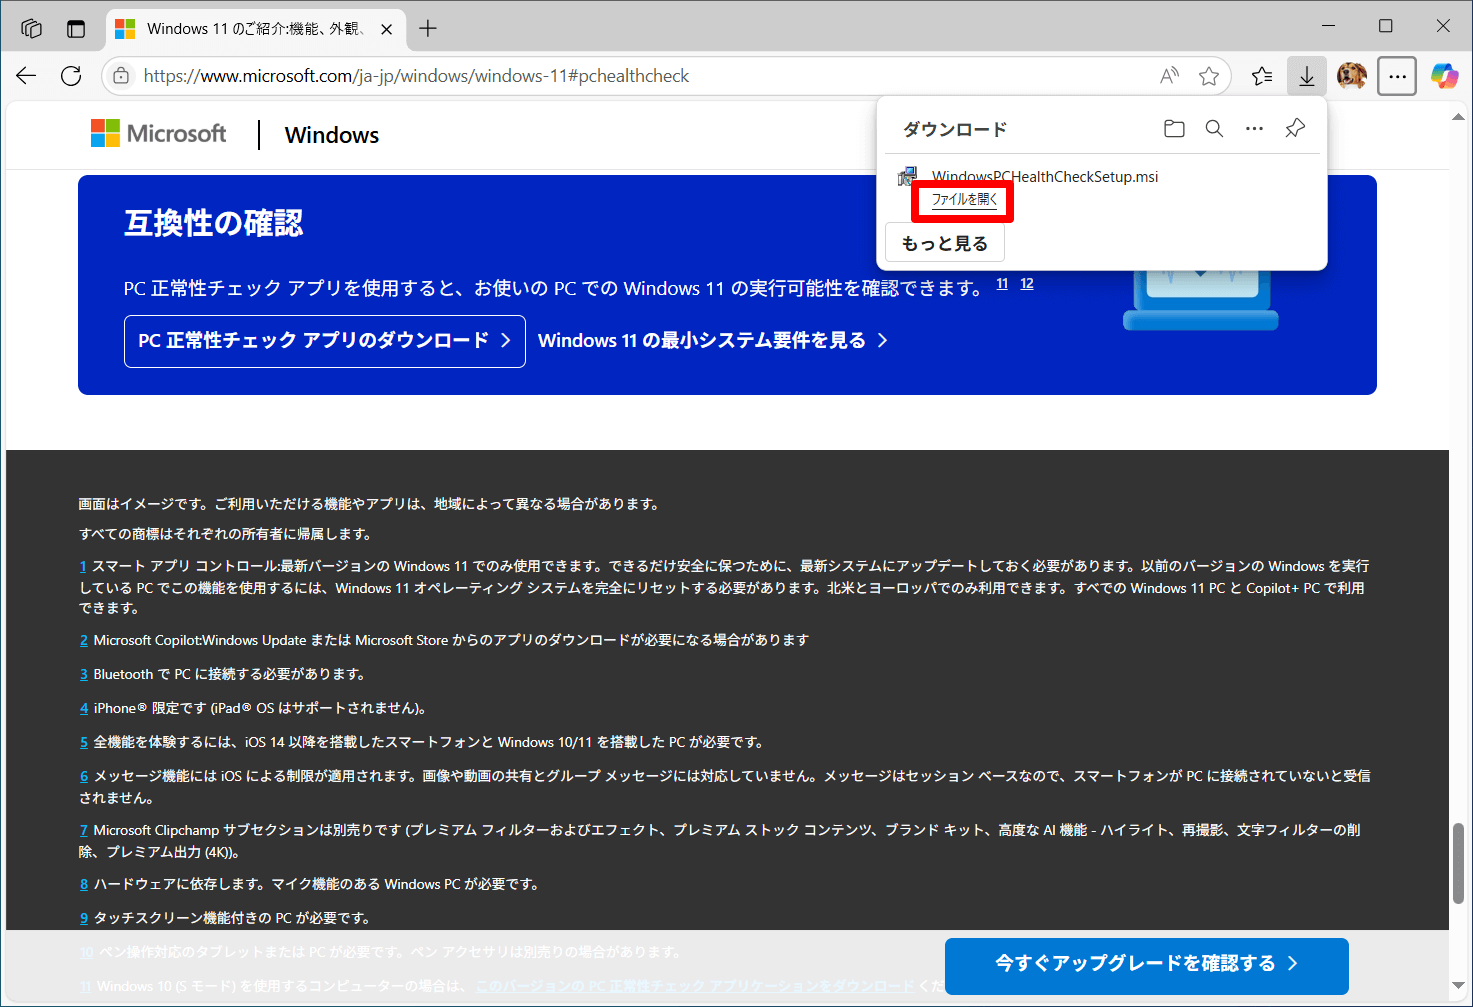Screen dimensions: 1473x1007
Task: Click the vertical scrollbar thumb
Action: [x=1459, y=862]
